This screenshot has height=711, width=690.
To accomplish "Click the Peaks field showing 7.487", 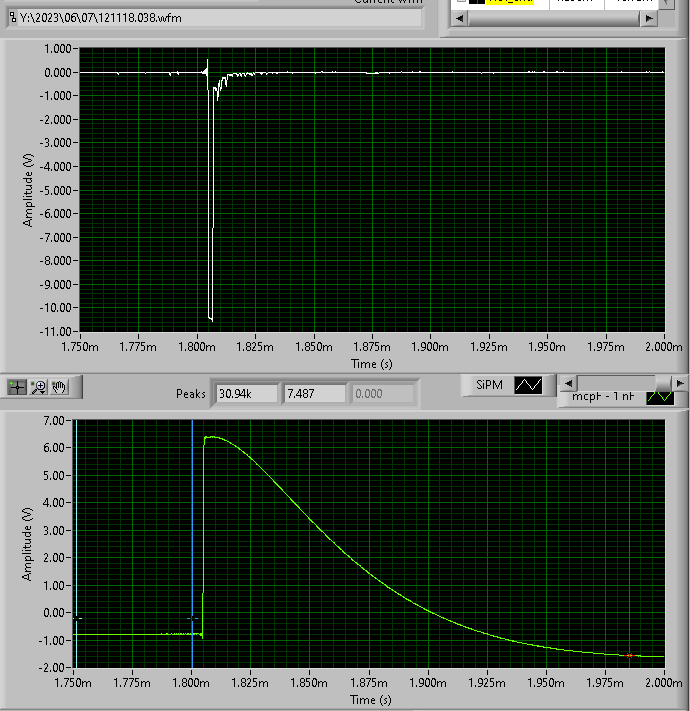I will pos(315,394).
